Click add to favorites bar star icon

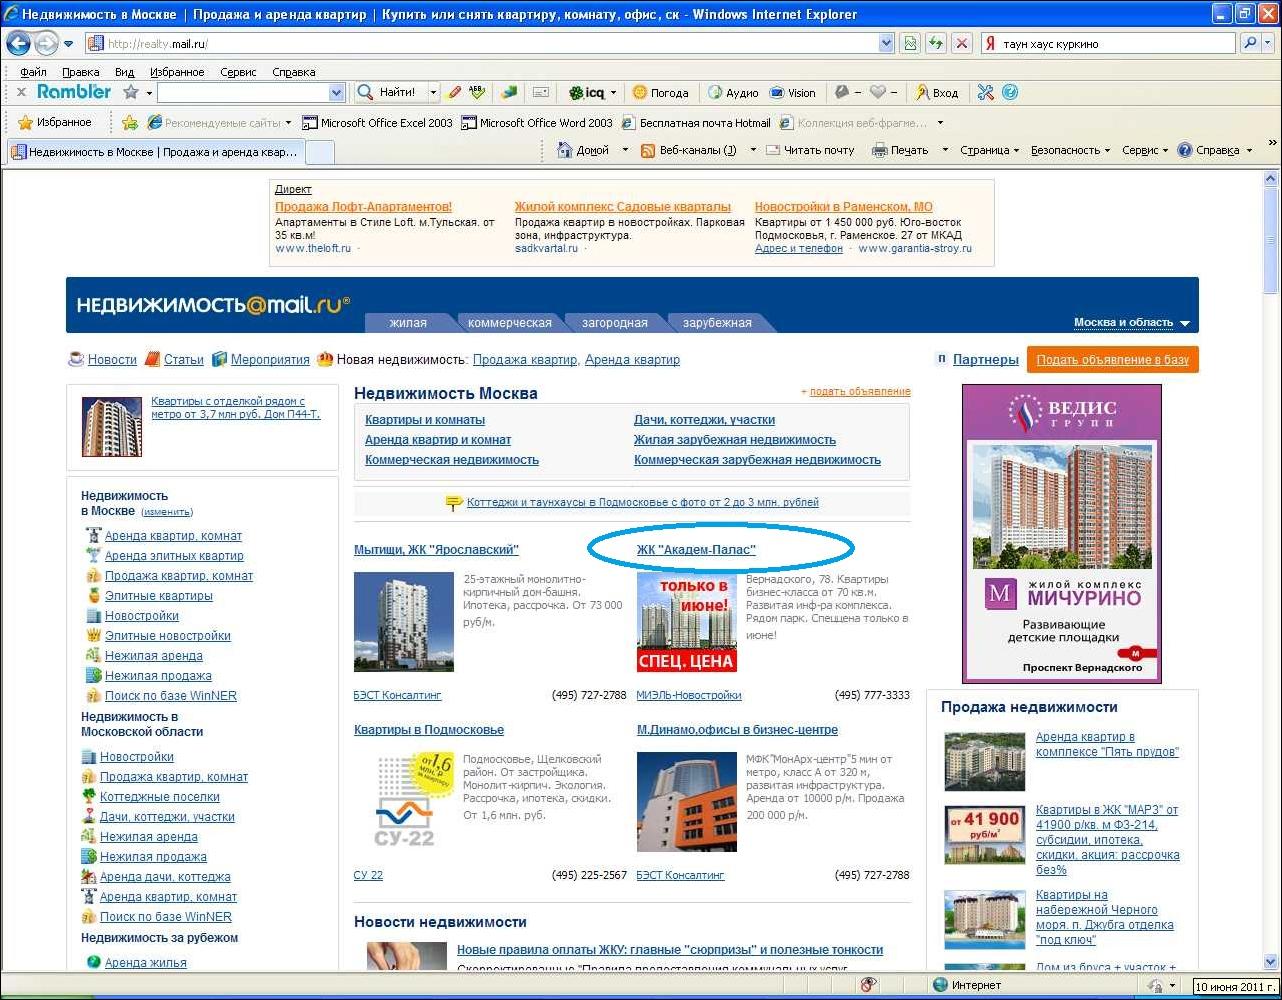pos(129,122)
